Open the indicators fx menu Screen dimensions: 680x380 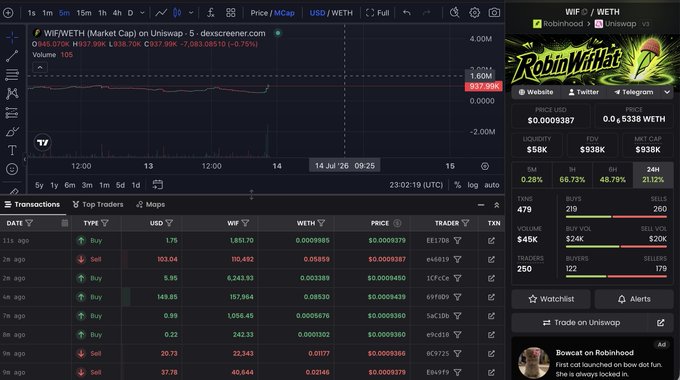coord(211,13)
